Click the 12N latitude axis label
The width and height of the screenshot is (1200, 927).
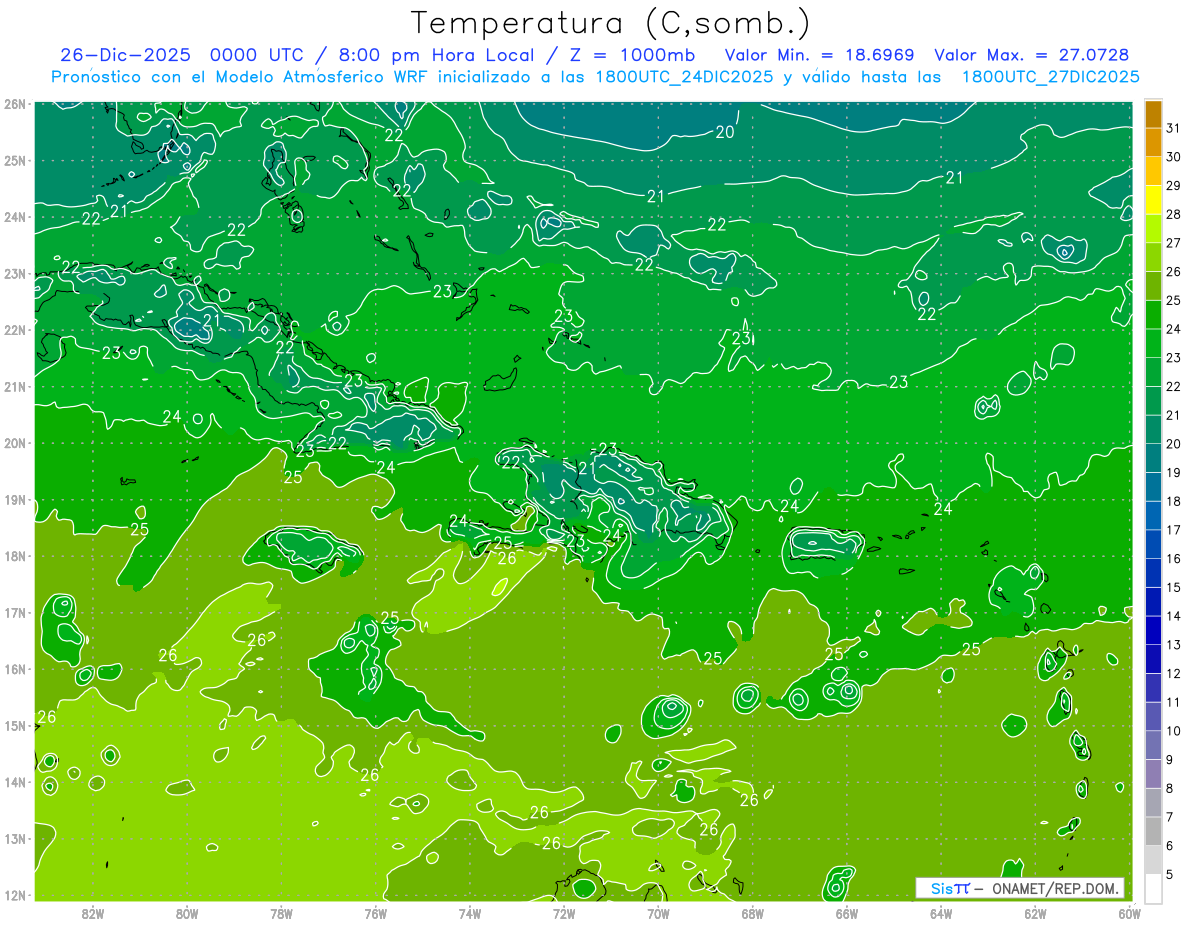click(15, 895)
